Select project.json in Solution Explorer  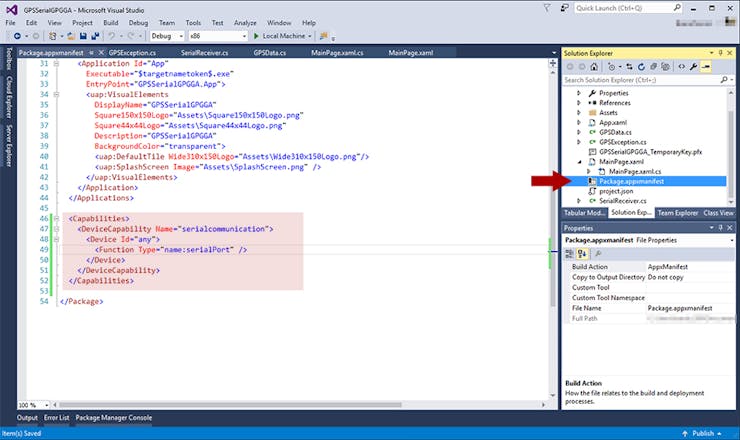[616, 191]
